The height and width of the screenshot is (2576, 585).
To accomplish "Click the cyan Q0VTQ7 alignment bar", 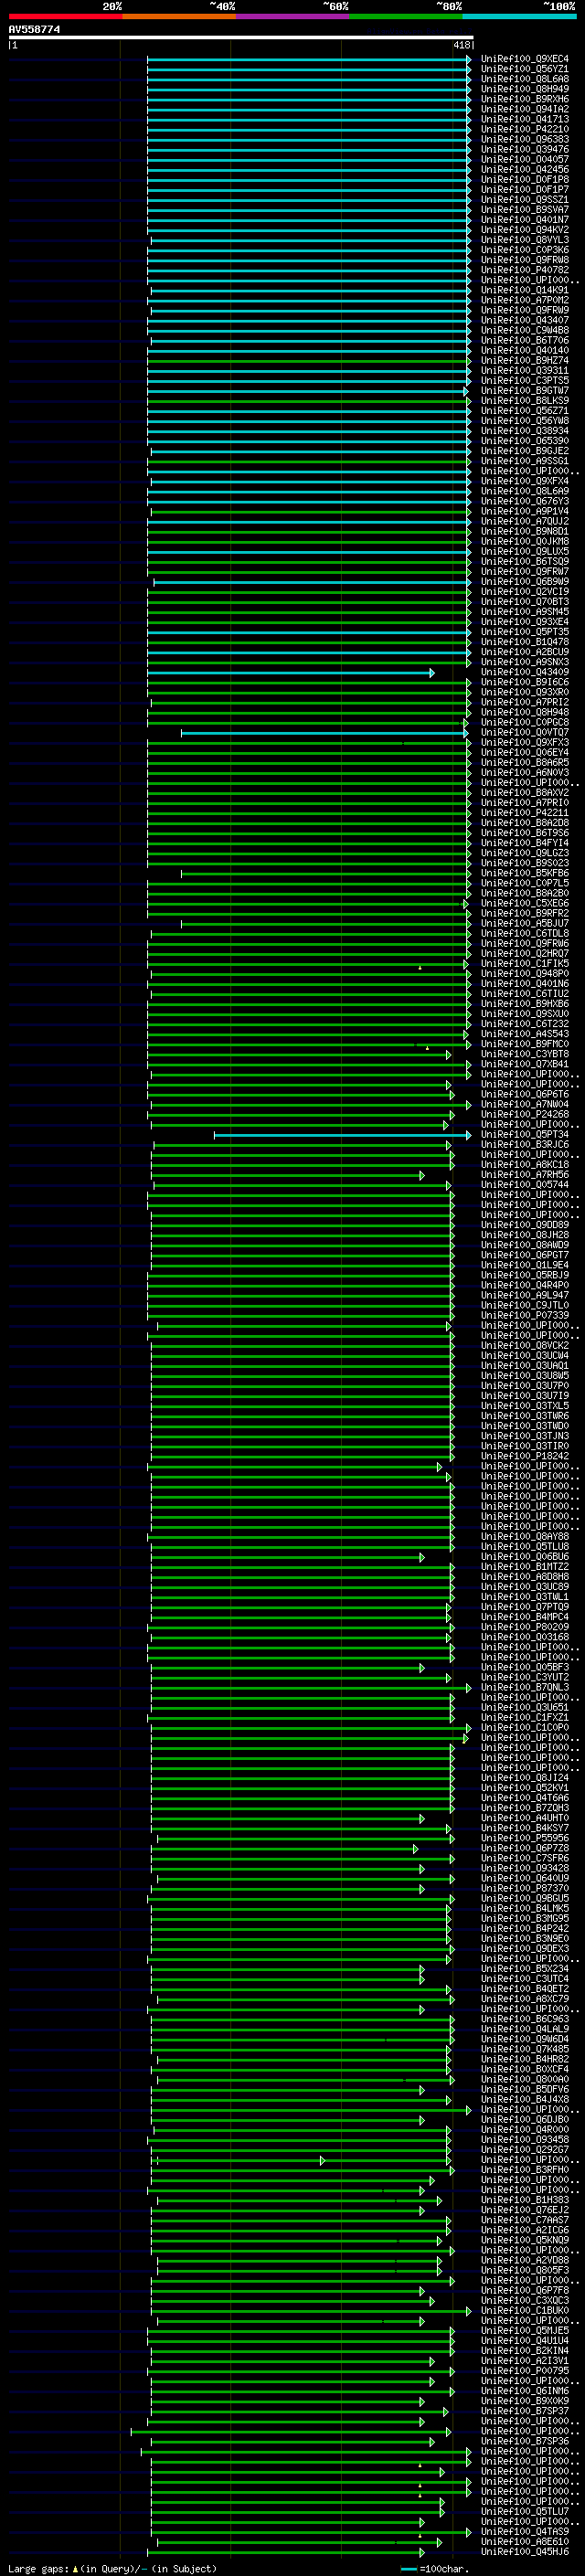I will (326, 733).
